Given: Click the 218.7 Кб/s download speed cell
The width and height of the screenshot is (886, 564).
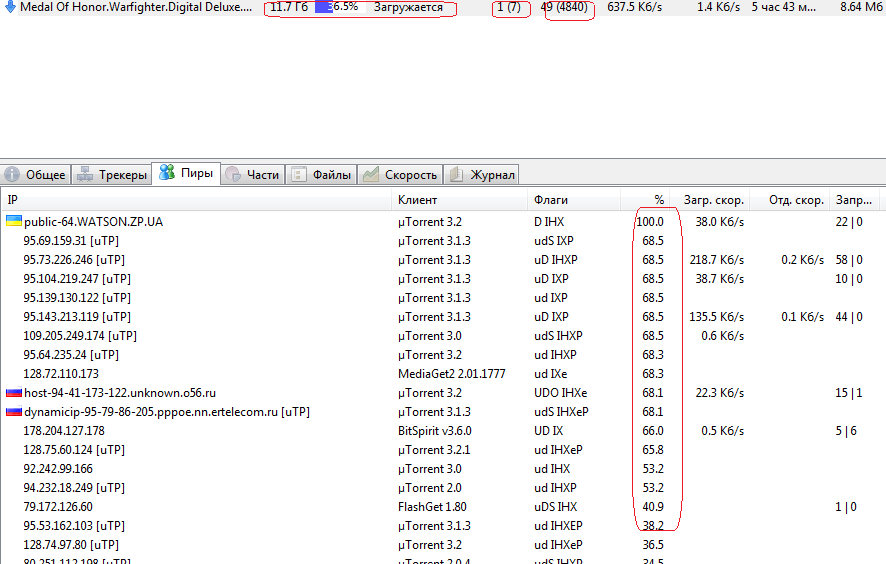Looking at the screenshot, I should [x=716, y=260].
